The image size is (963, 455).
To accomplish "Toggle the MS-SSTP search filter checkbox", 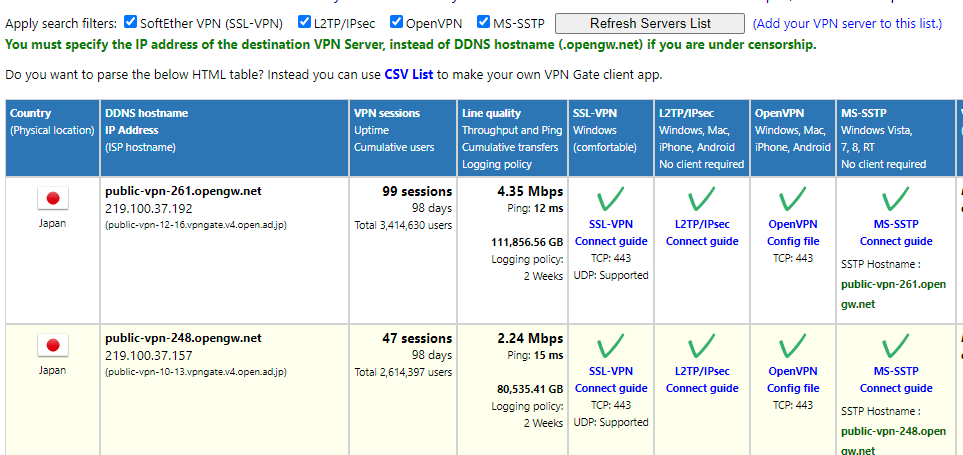I will [483, 22].
